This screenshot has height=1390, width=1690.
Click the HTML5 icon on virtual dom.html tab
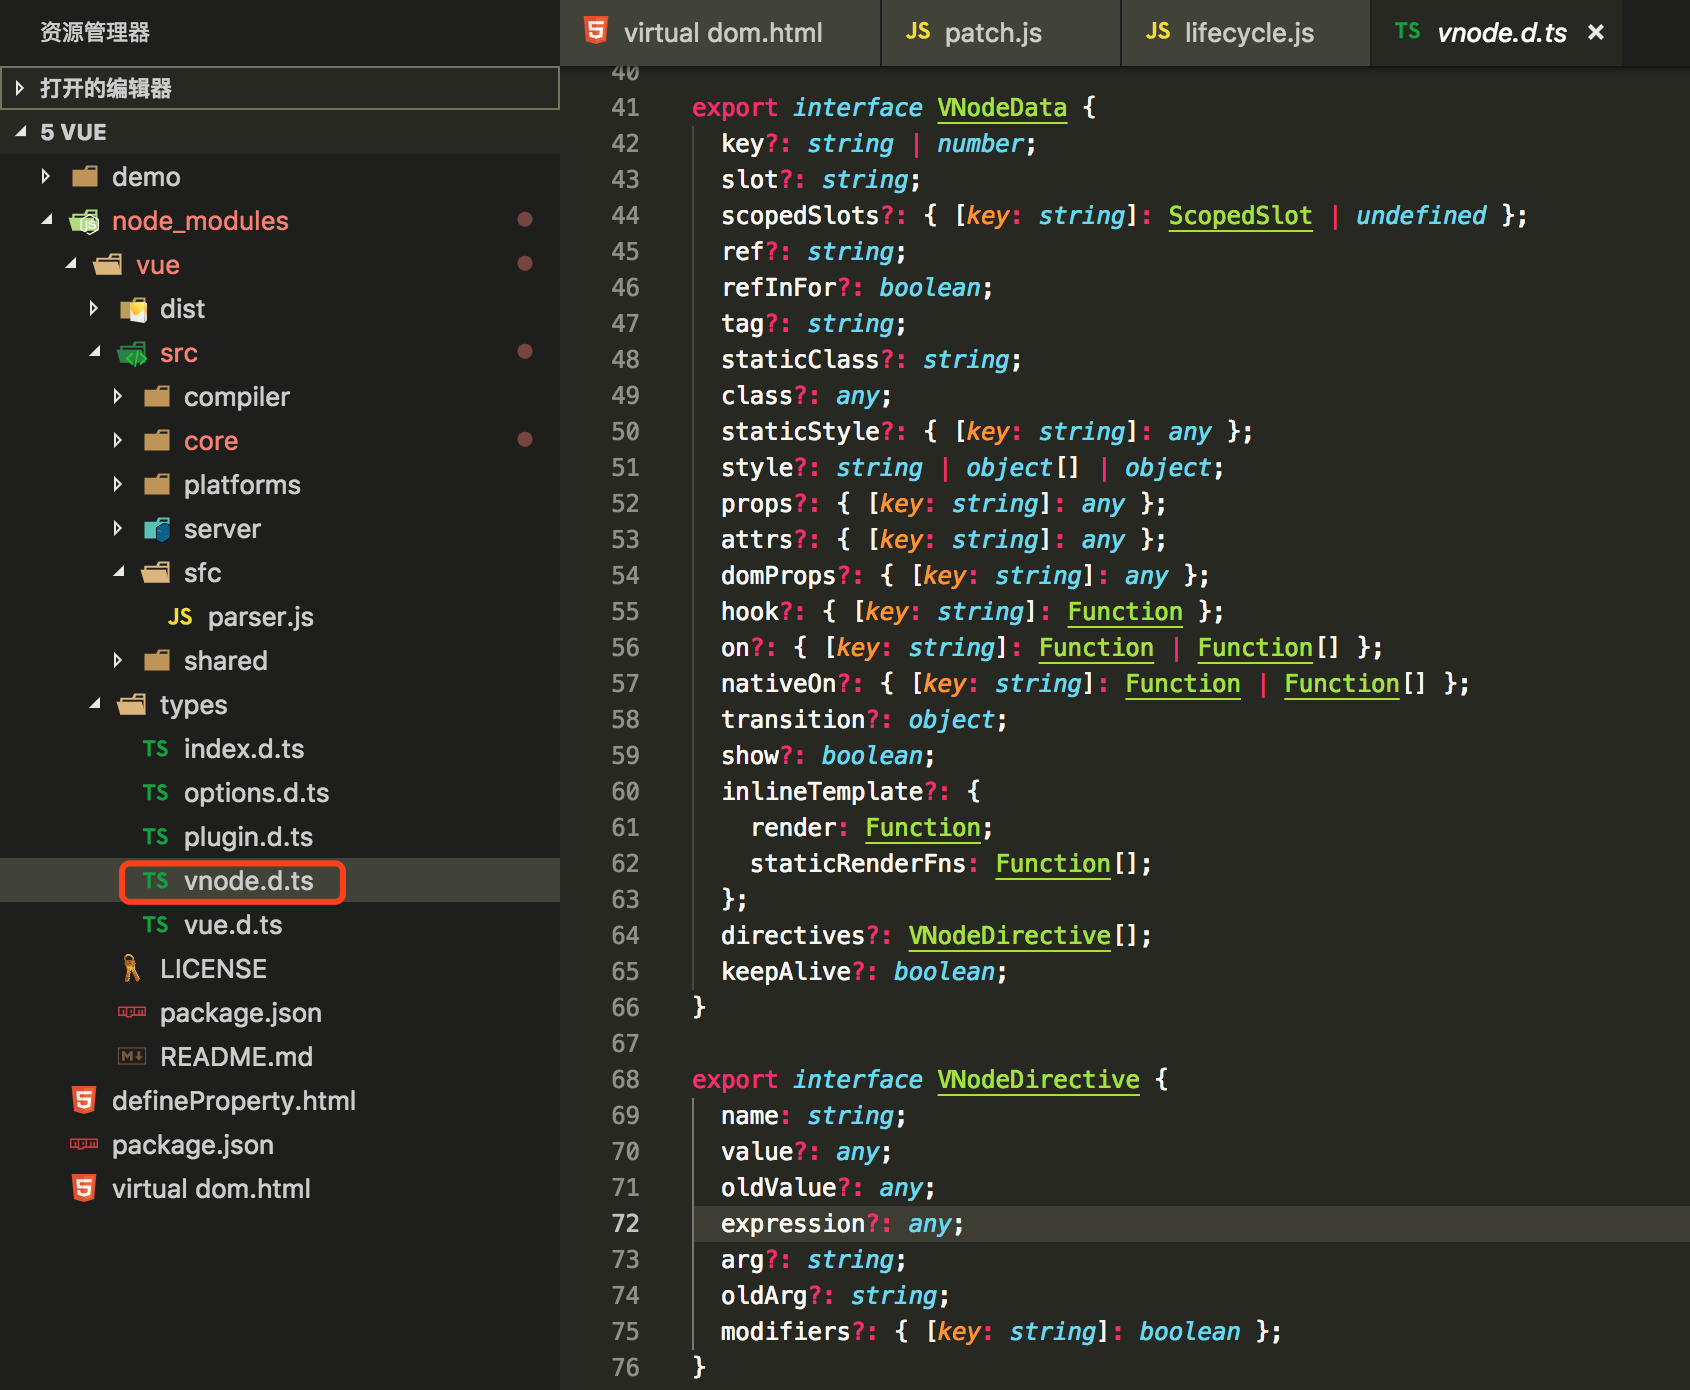596,31
